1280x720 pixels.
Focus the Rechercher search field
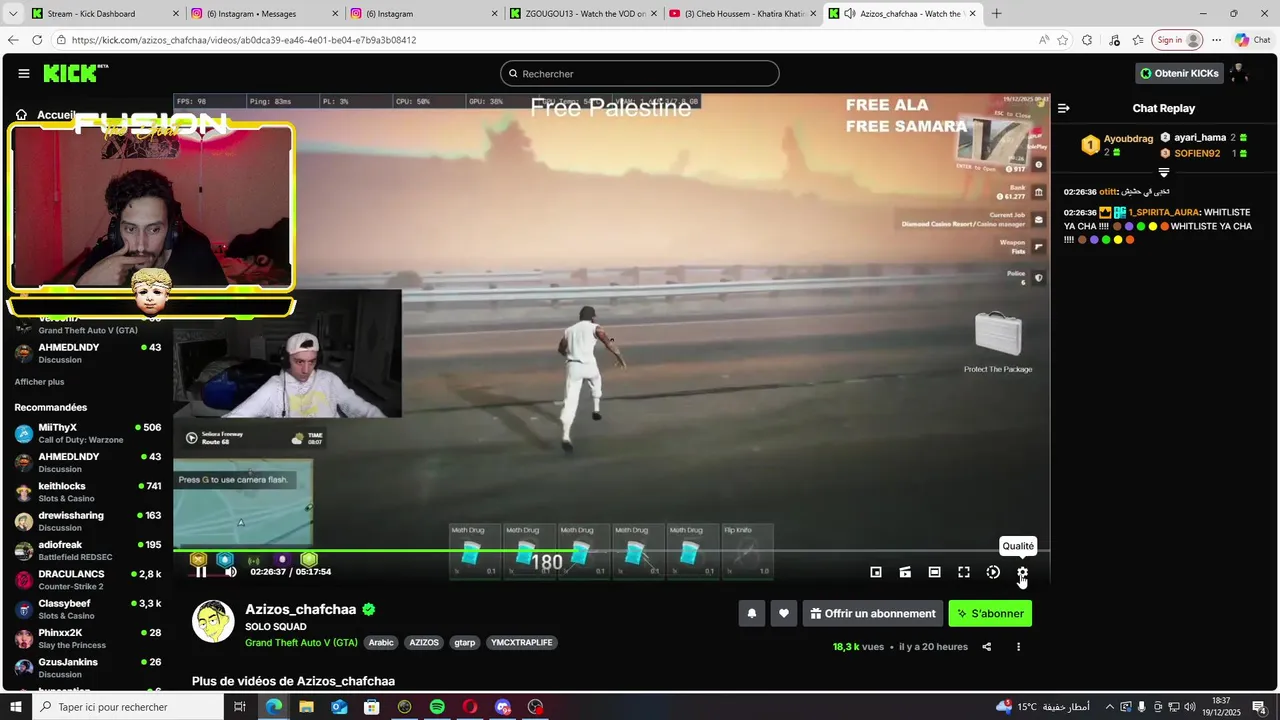pyautogui.click(x=640, y=73)
